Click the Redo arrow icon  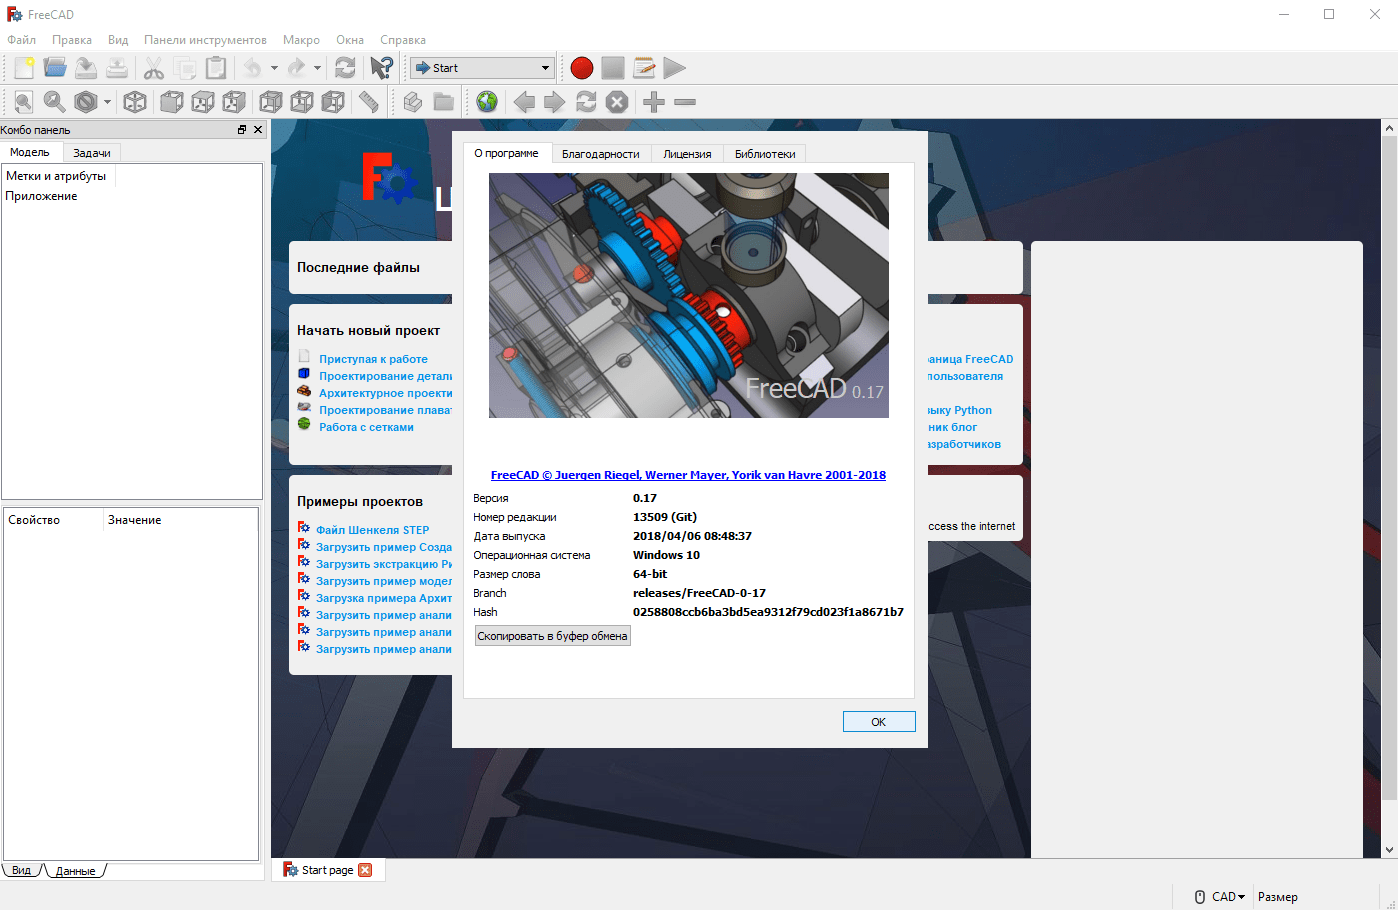click(296, 68)
